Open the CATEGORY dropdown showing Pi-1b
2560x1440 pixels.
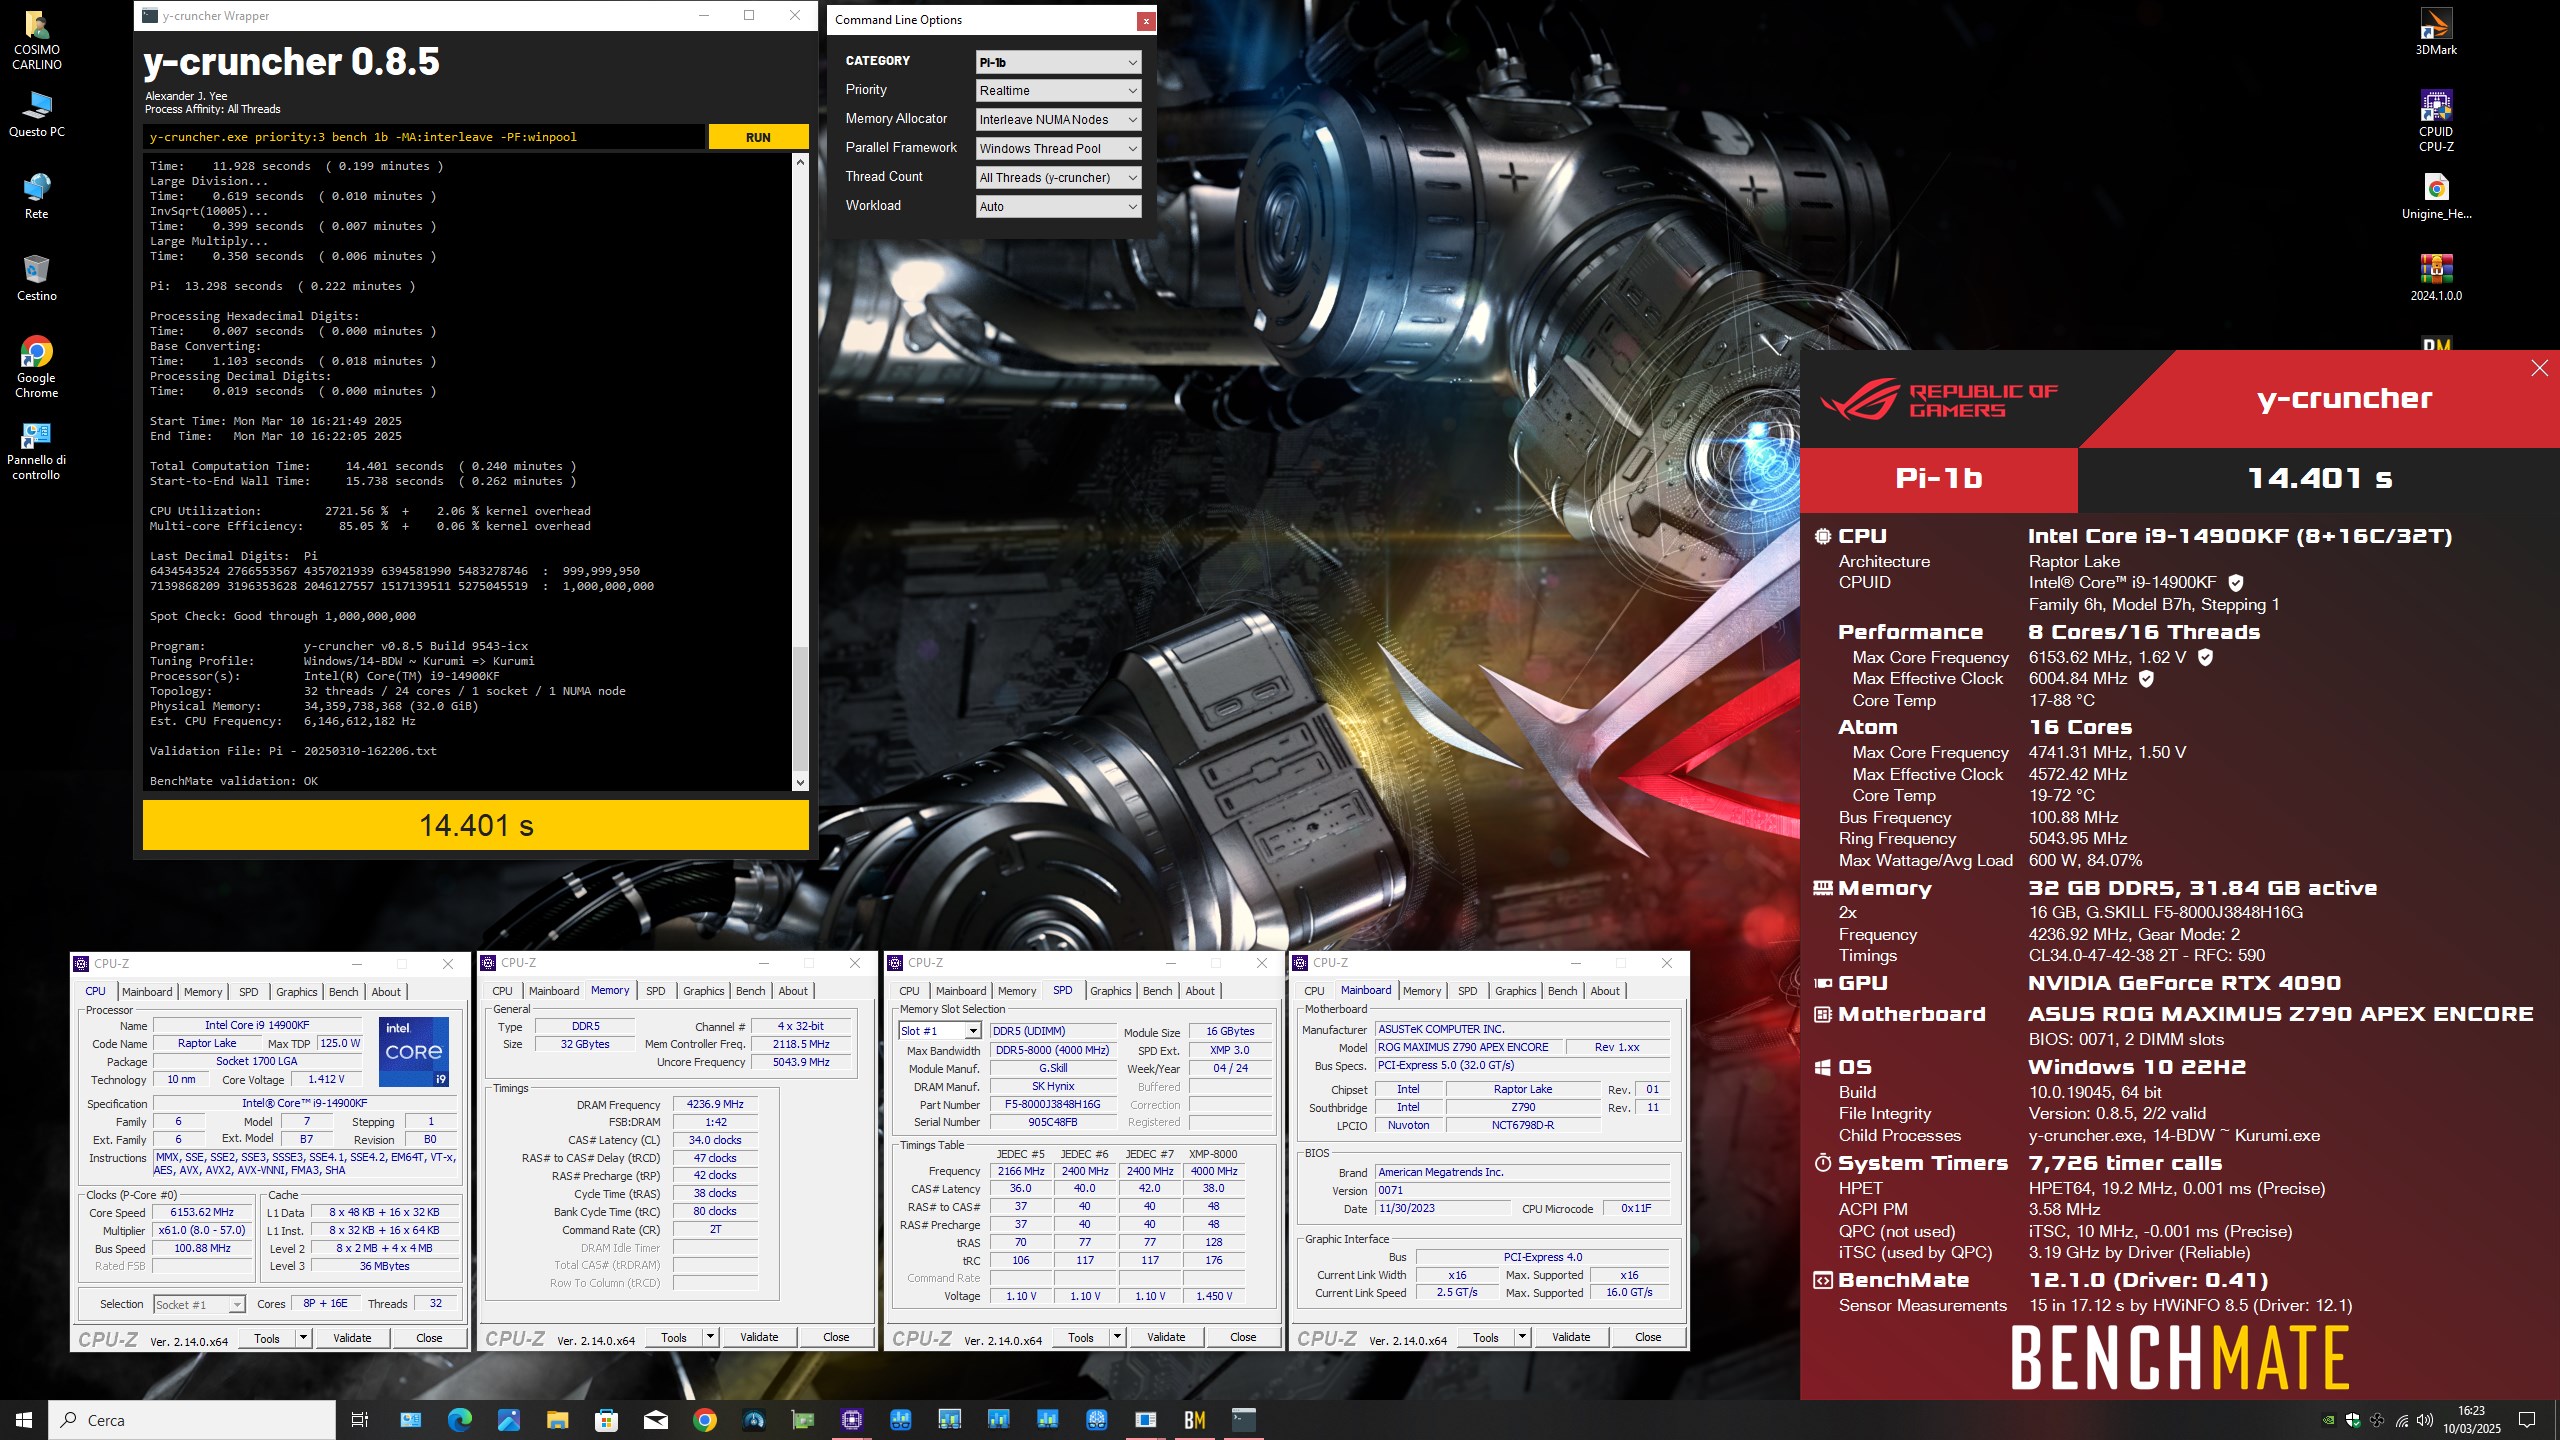point(1058,62)
